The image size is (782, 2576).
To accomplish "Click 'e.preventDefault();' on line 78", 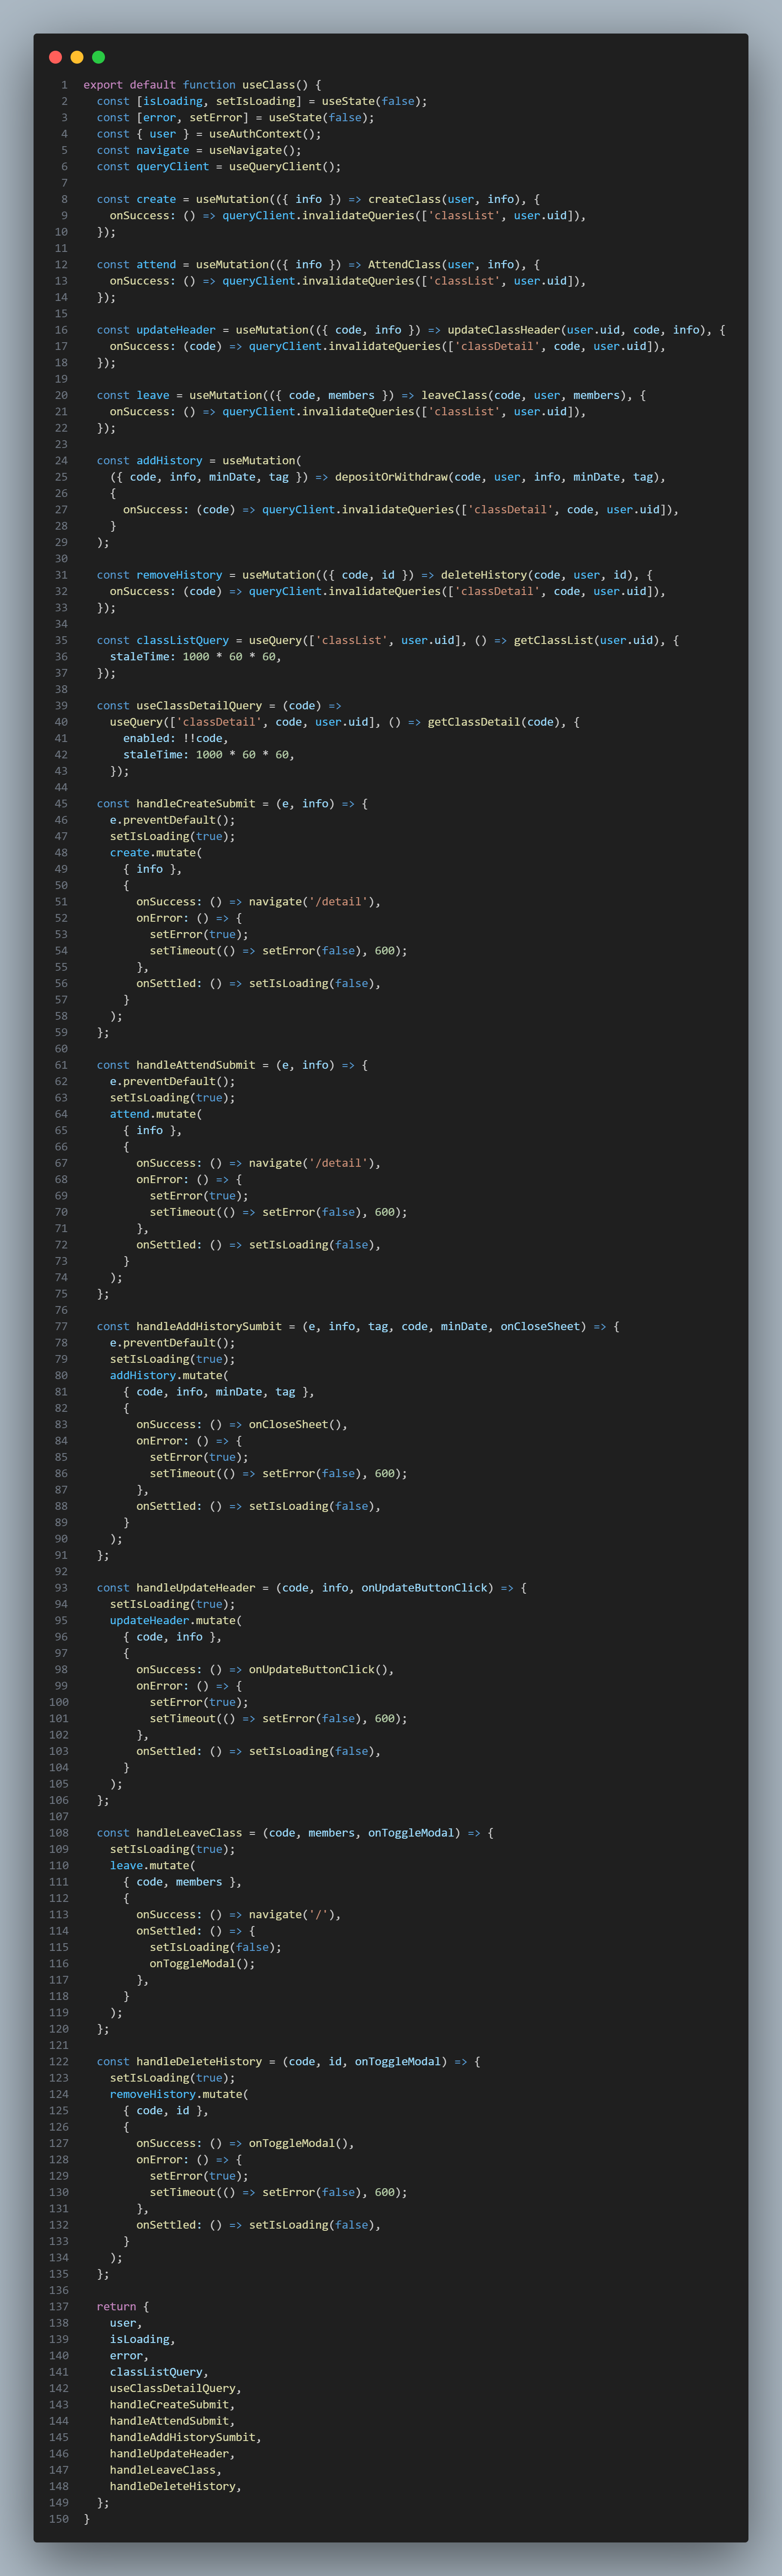I will pyautogui.click(x=173, y=1343).
